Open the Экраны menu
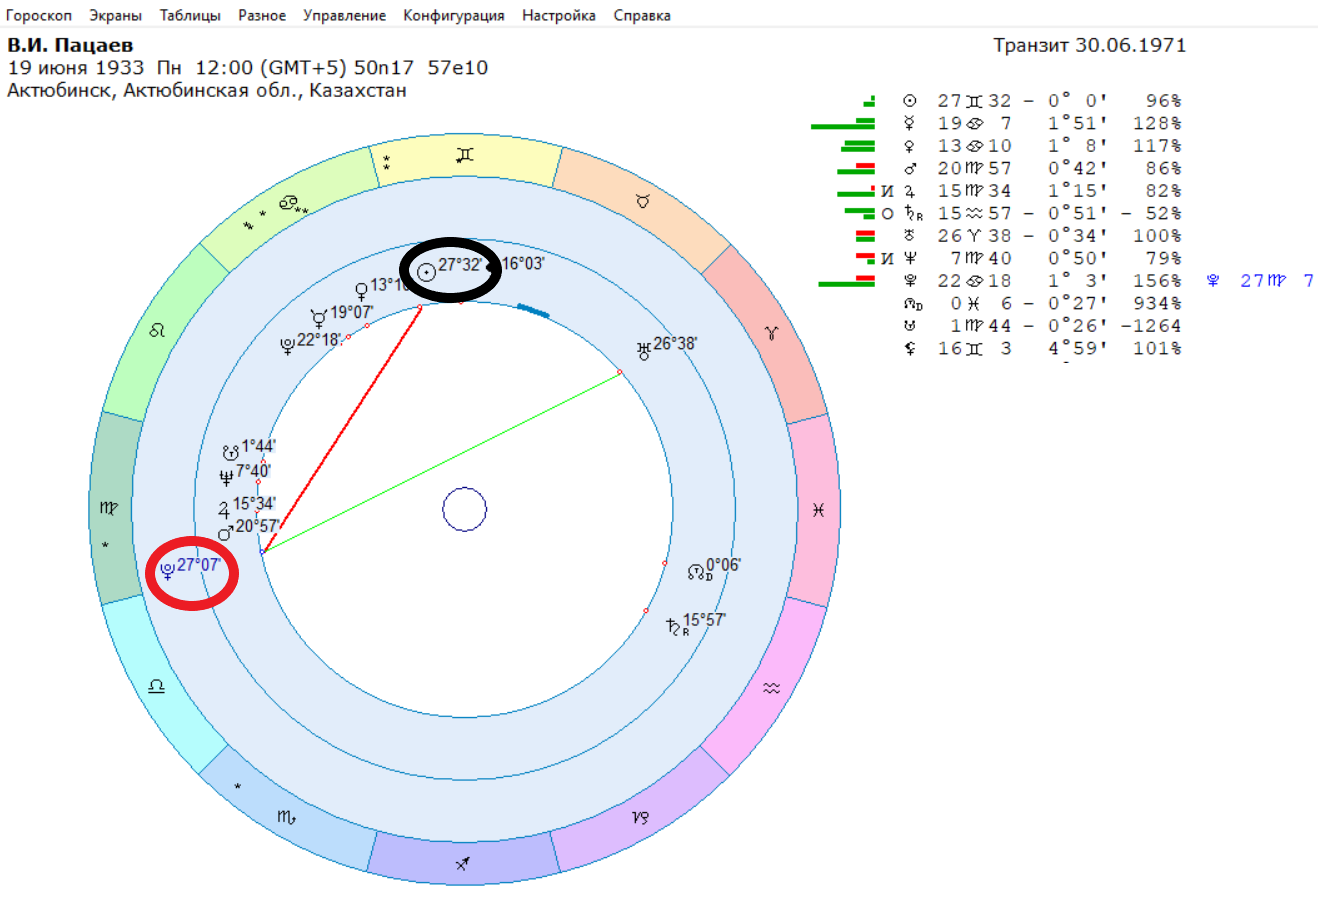The height and width of the screenshot is (904, 1318). [x=115, y=15]
